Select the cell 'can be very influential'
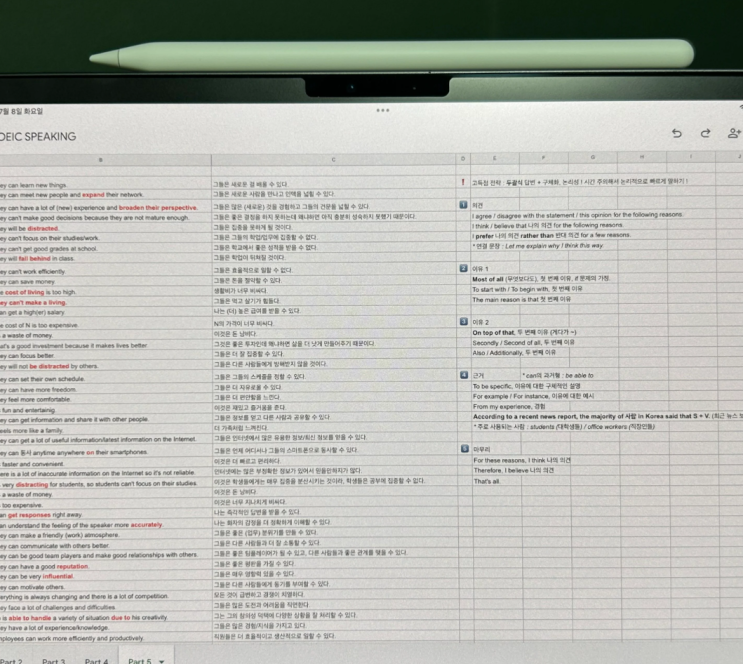Image resolution: width=743 pixels, height=664 pixels. 106,576
